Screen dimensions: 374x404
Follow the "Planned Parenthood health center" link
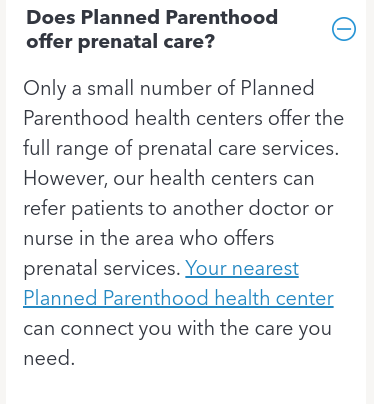click(x=178, y=298)
